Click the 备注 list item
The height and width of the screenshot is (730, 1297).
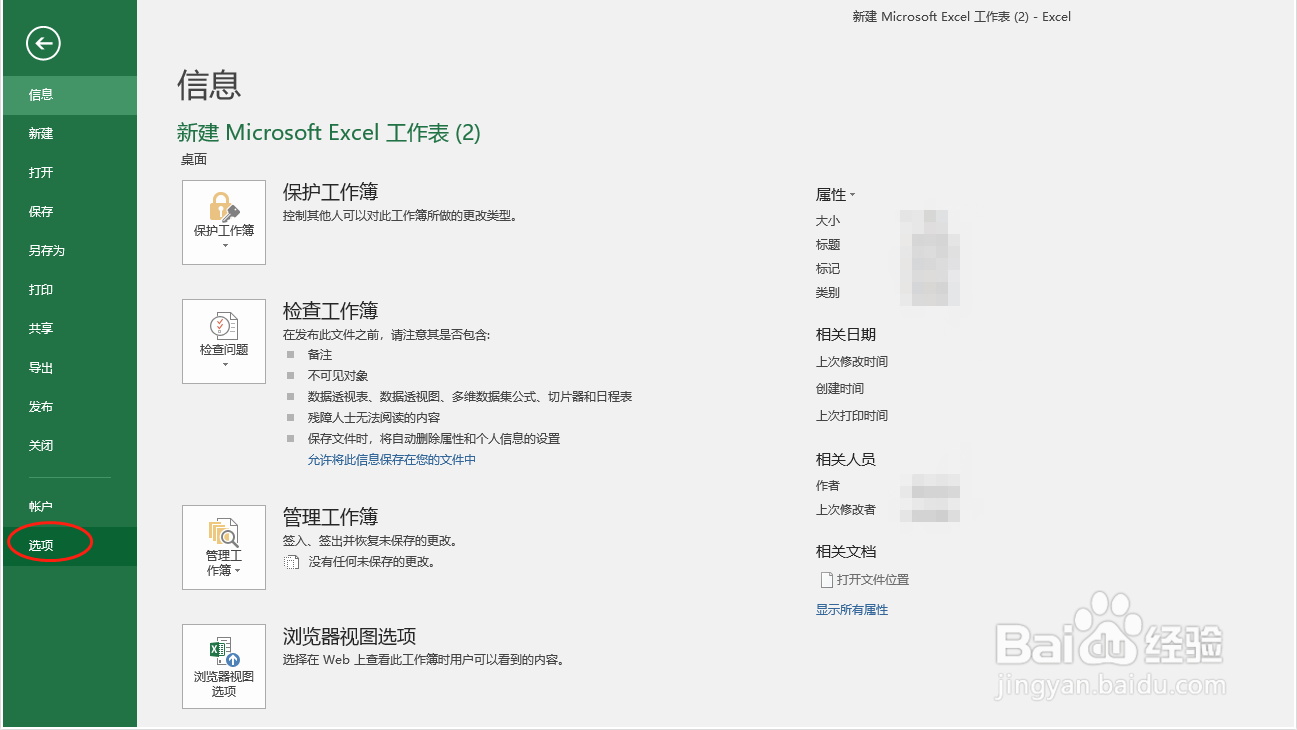click(320, 355)
